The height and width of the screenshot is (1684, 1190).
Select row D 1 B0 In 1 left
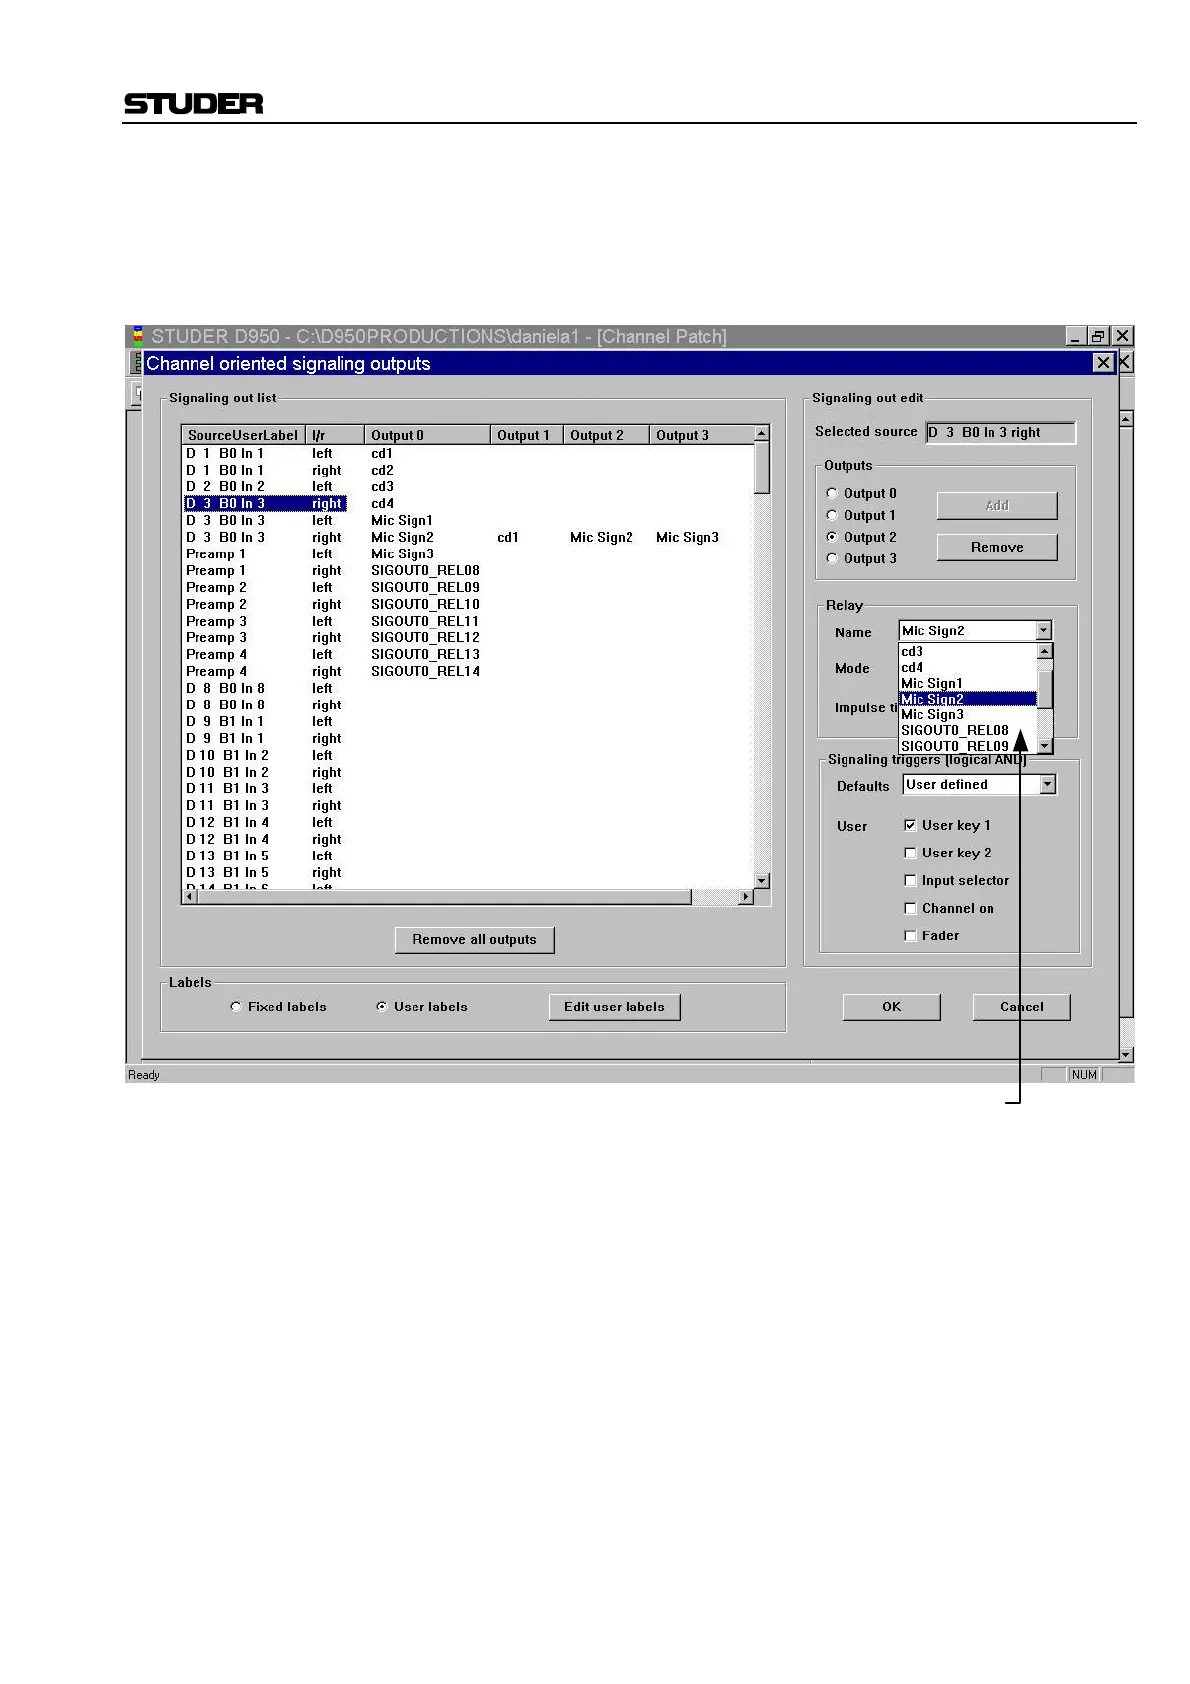point(468,453)
